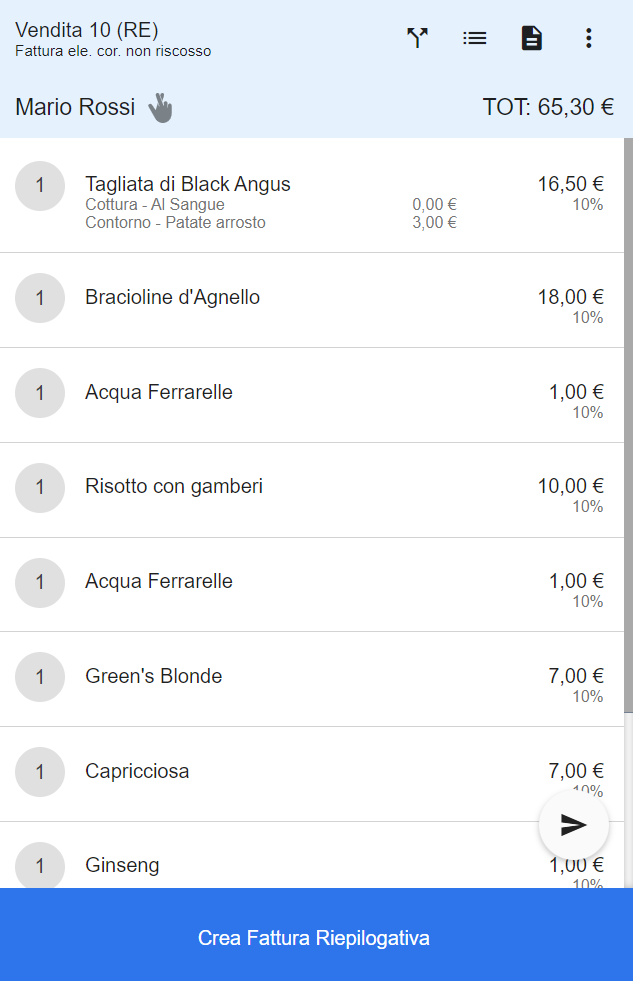Click quantity circle for Tagliata di Black Angus
Image resolution: width=633 pixels, height=981 pixels.
click(x=40, y=186)
